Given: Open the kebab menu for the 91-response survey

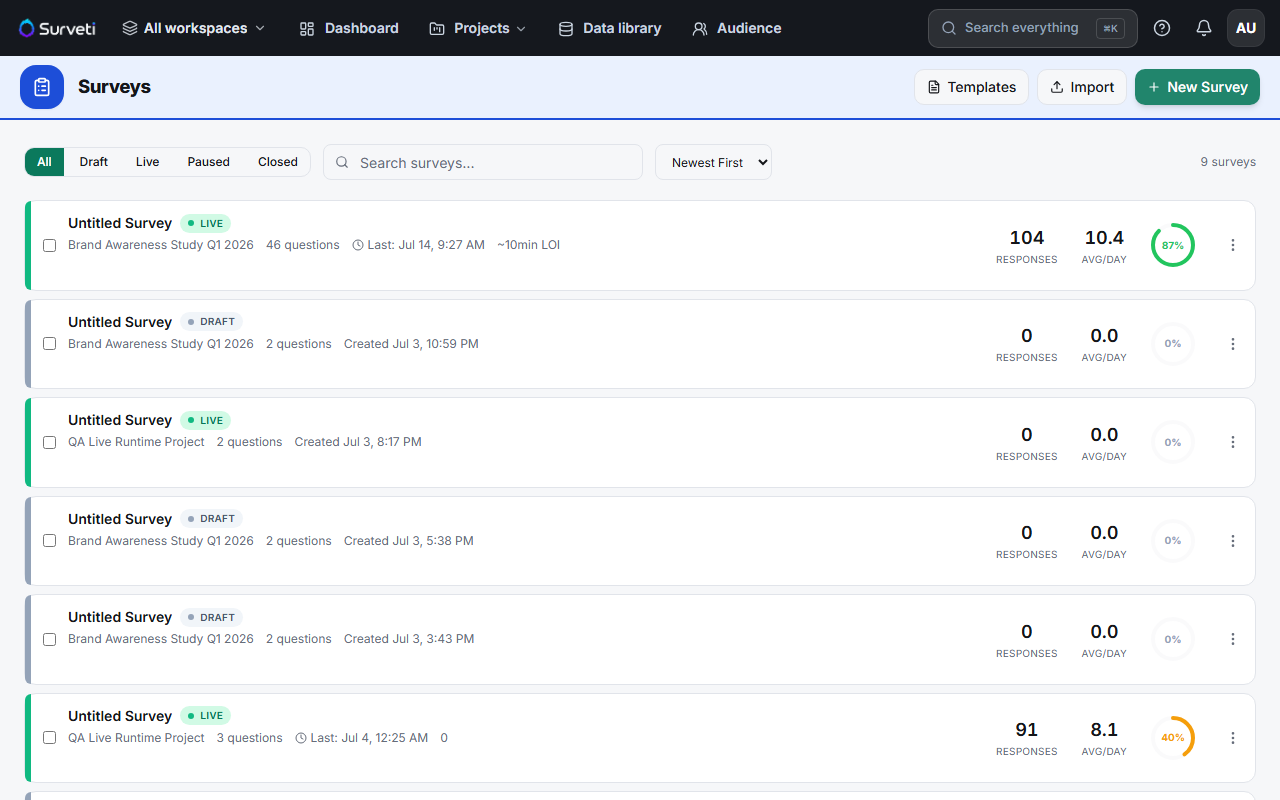Looking at the screenshot, I should [1233, 738].
